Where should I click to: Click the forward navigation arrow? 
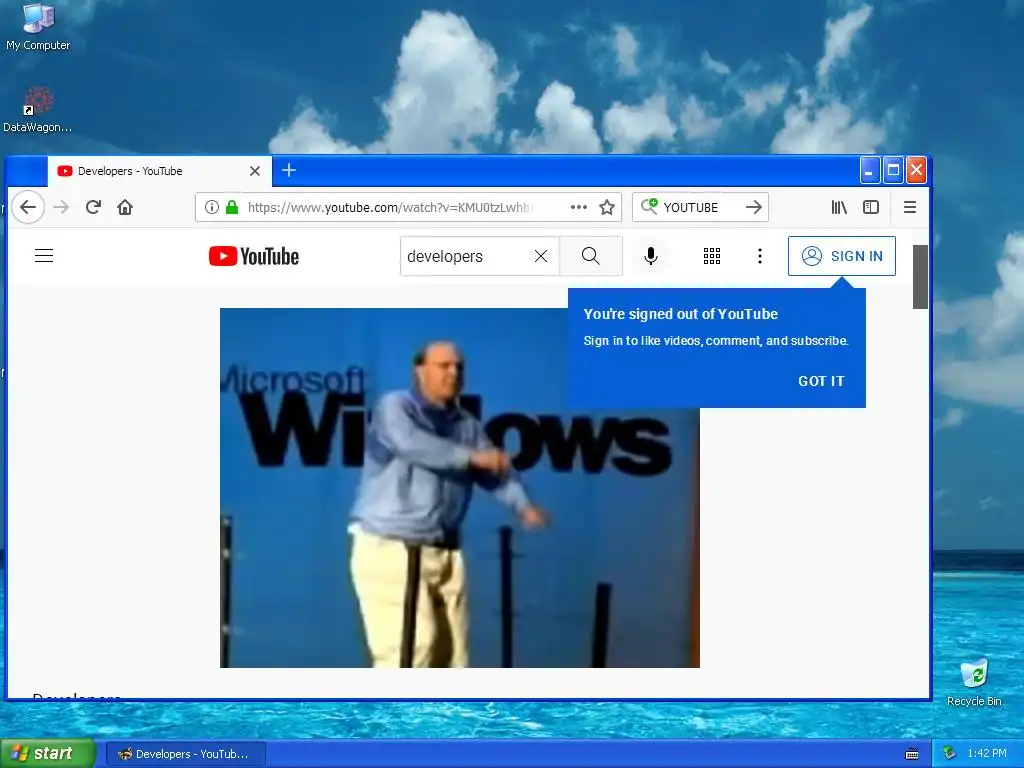61,207
